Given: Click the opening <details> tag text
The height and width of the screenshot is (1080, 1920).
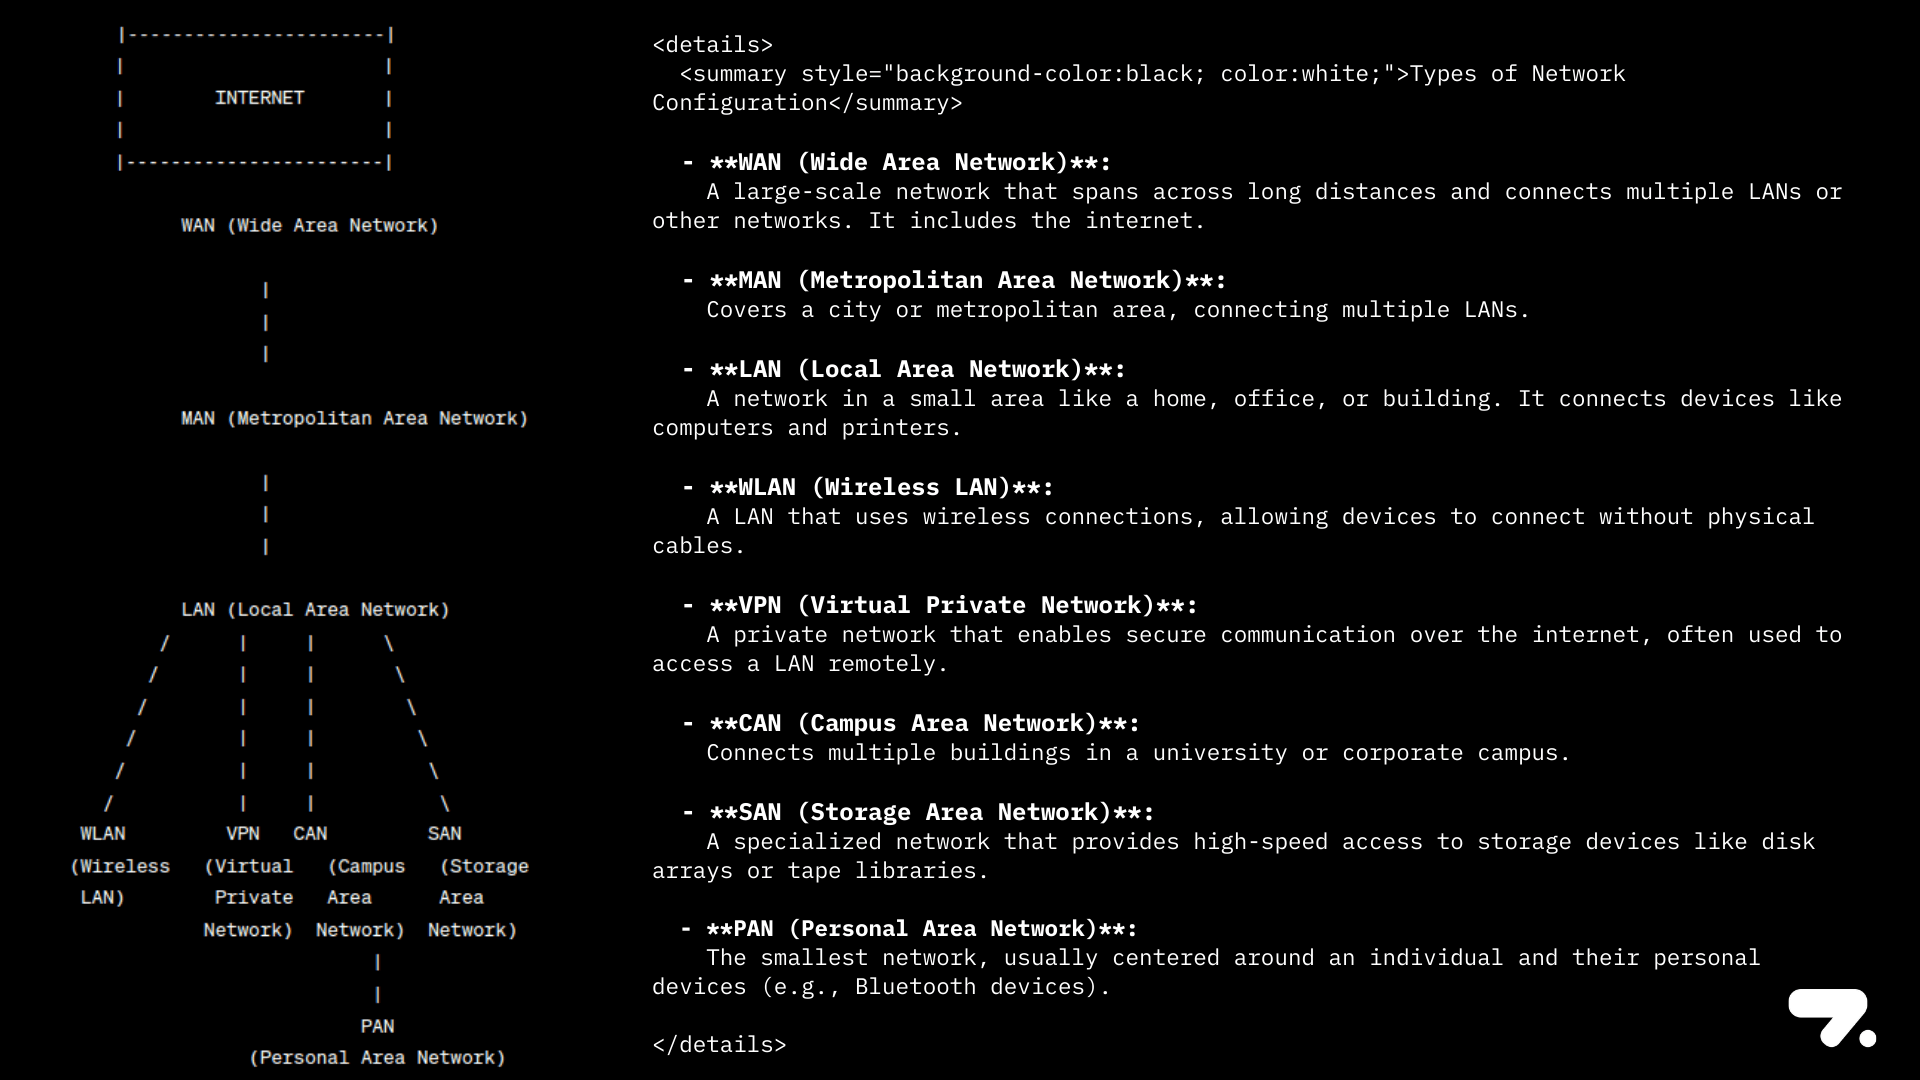Looking at the screenshot, I should pyautogui.click(x=712, y=45).
